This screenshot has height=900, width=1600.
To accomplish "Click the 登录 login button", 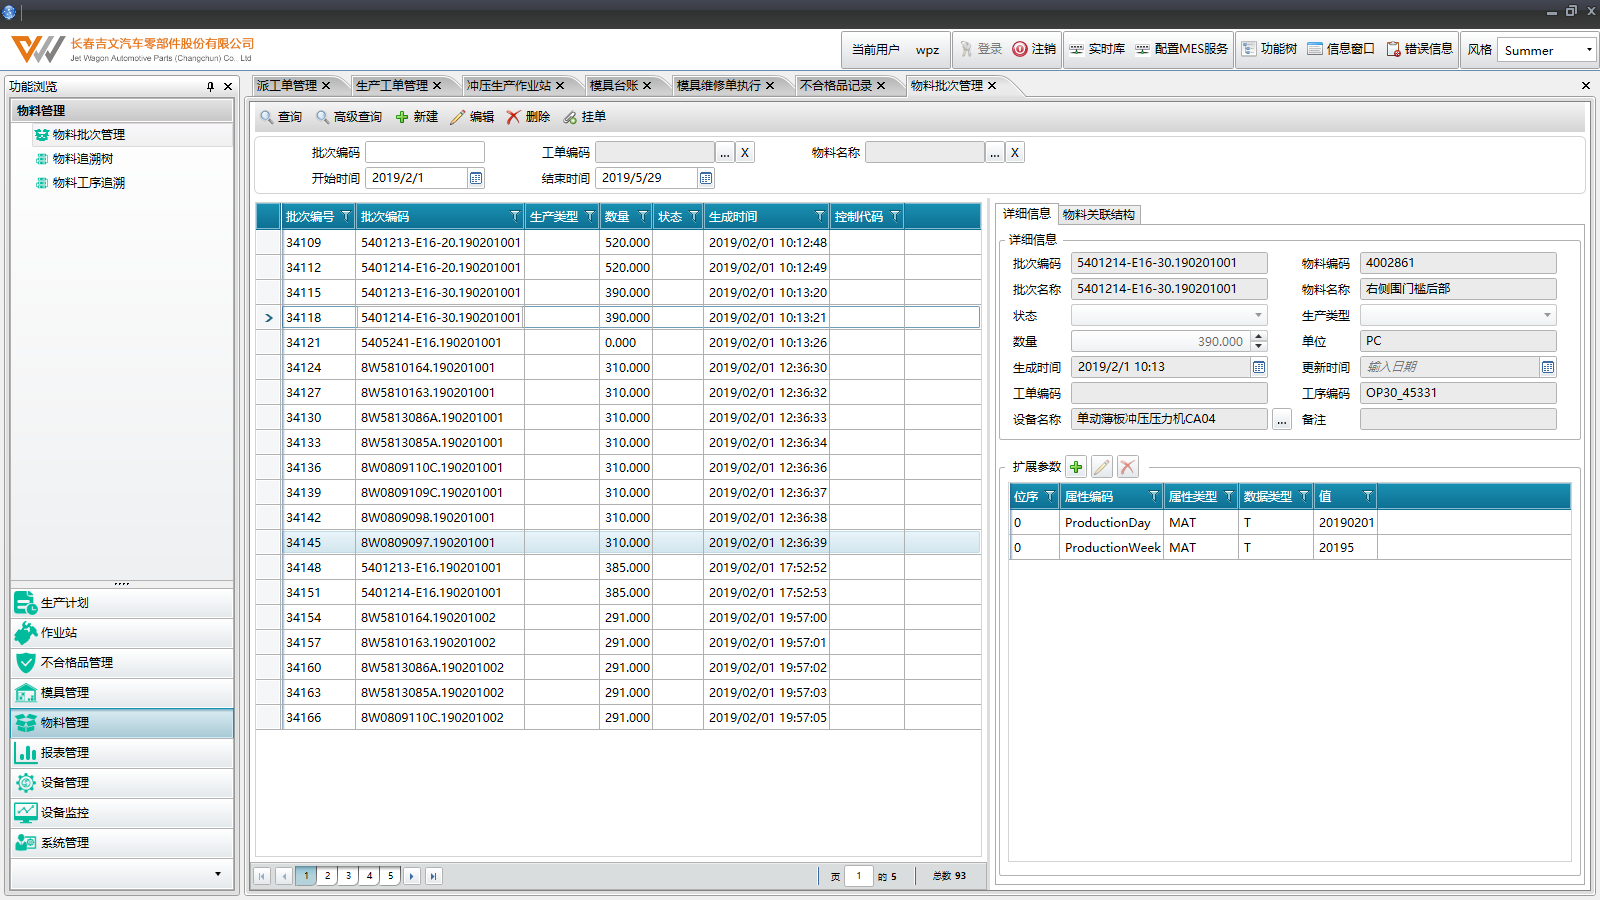I will point(981,49).
